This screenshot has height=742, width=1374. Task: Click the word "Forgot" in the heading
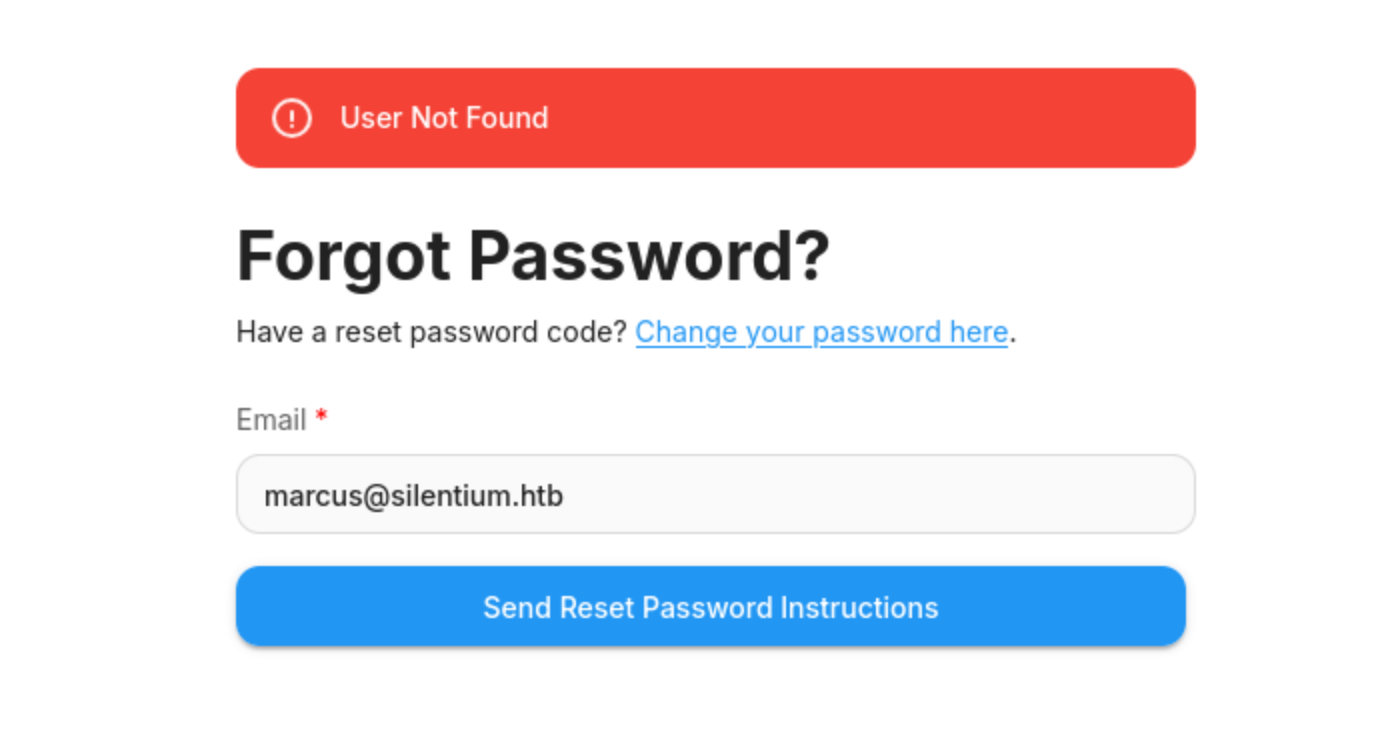343,256
